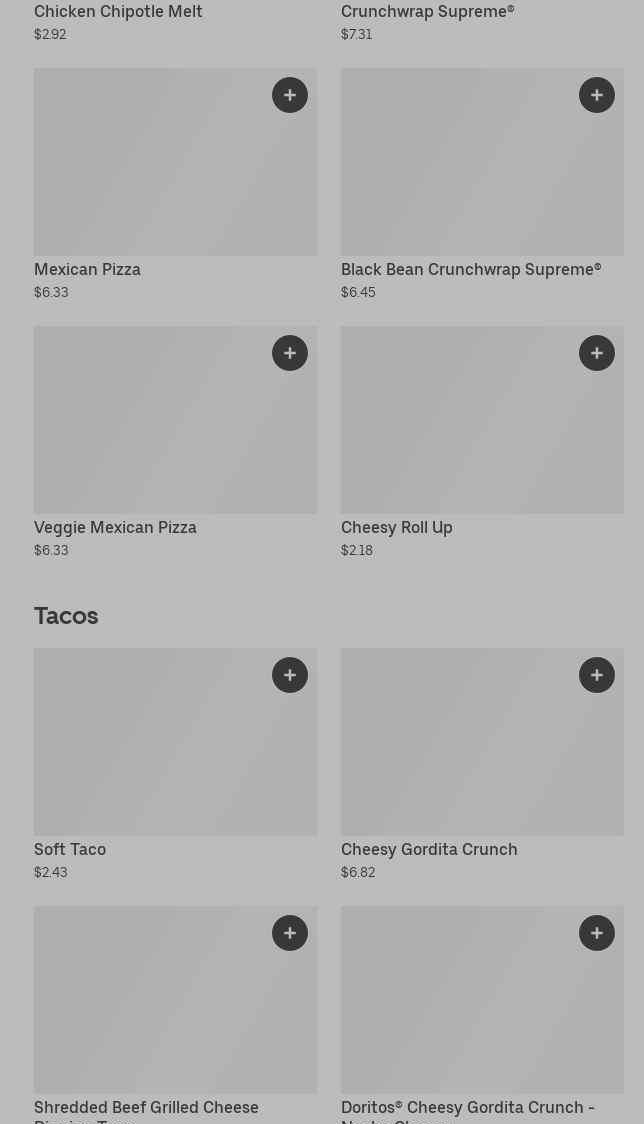The width and height of the screenshot is (644, 1124).
Task: Open Mexican Pizza item photo
Action: tap(150, 170)
